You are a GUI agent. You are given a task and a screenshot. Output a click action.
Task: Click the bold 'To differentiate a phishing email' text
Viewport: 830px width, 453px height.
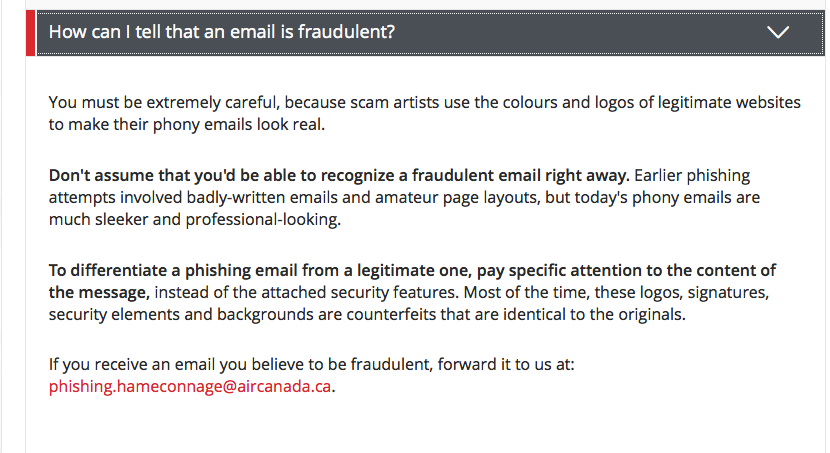pos(412,270)
